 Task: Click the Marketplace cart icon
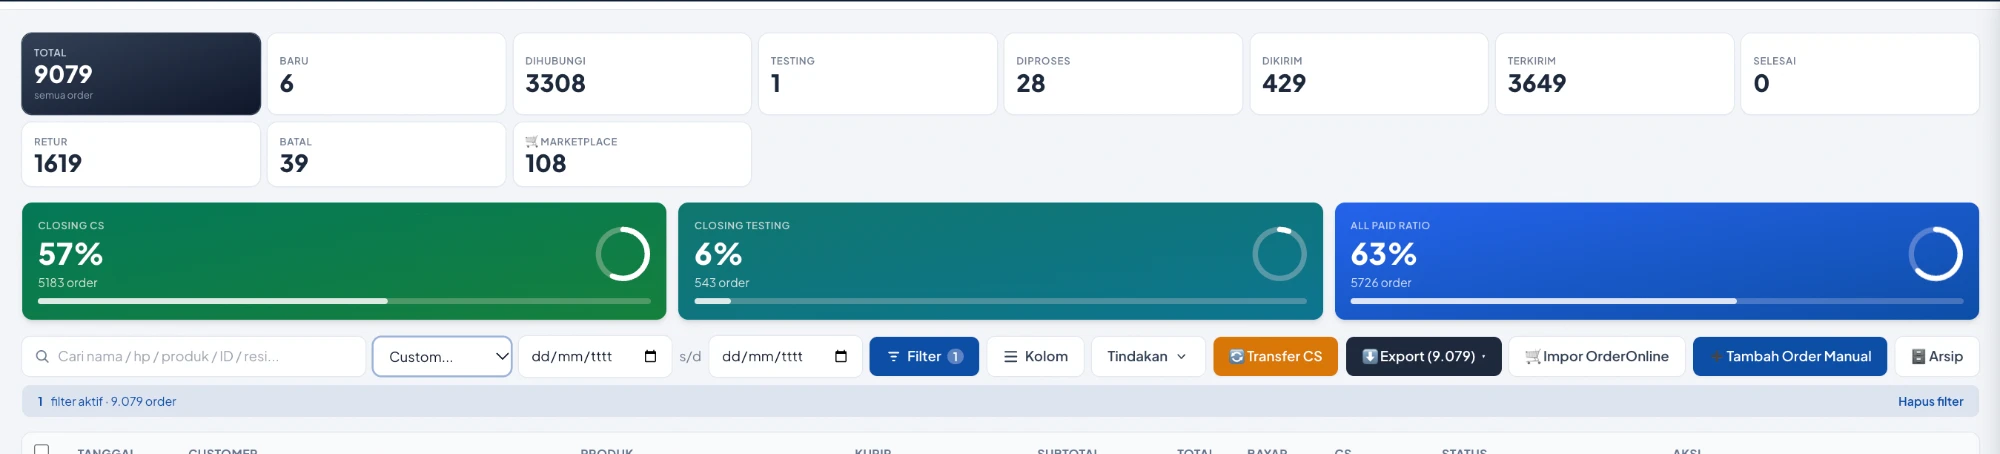pyautogui.click(x=532, y=142)
